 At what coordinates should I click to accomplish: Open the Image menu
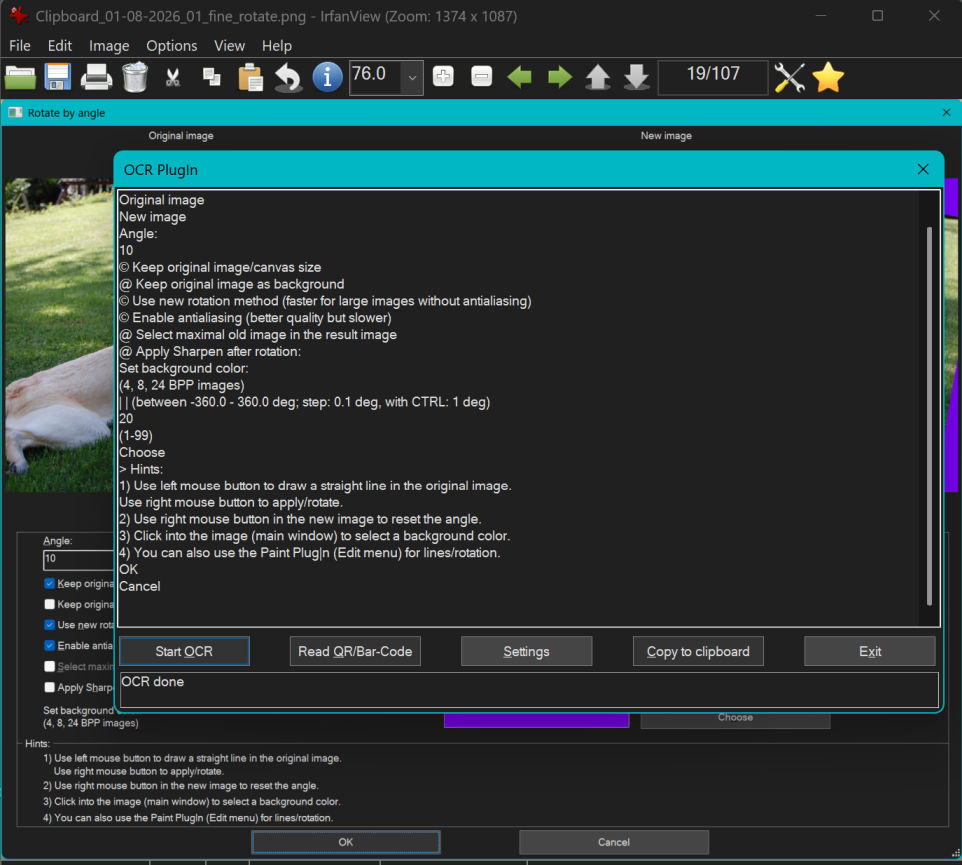tap(109, 46)
